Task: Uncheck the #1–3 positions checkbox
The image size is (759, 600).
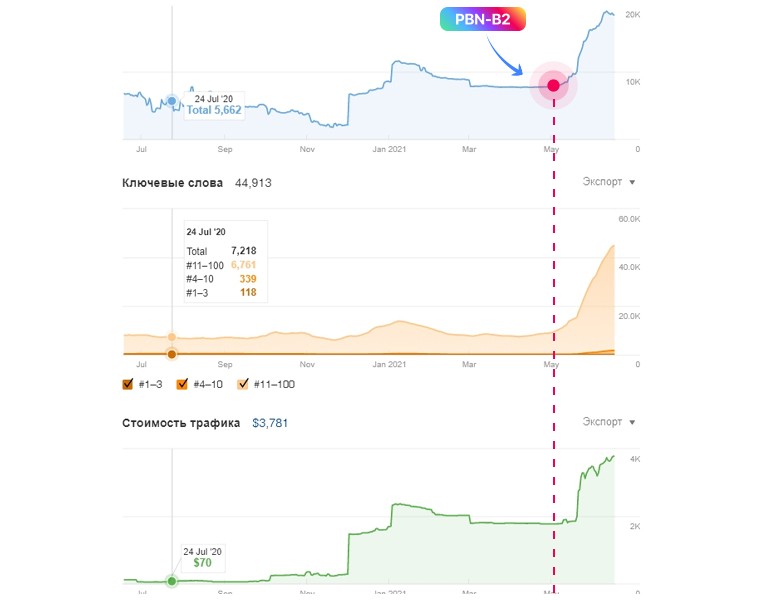Action: click(128, 384)
